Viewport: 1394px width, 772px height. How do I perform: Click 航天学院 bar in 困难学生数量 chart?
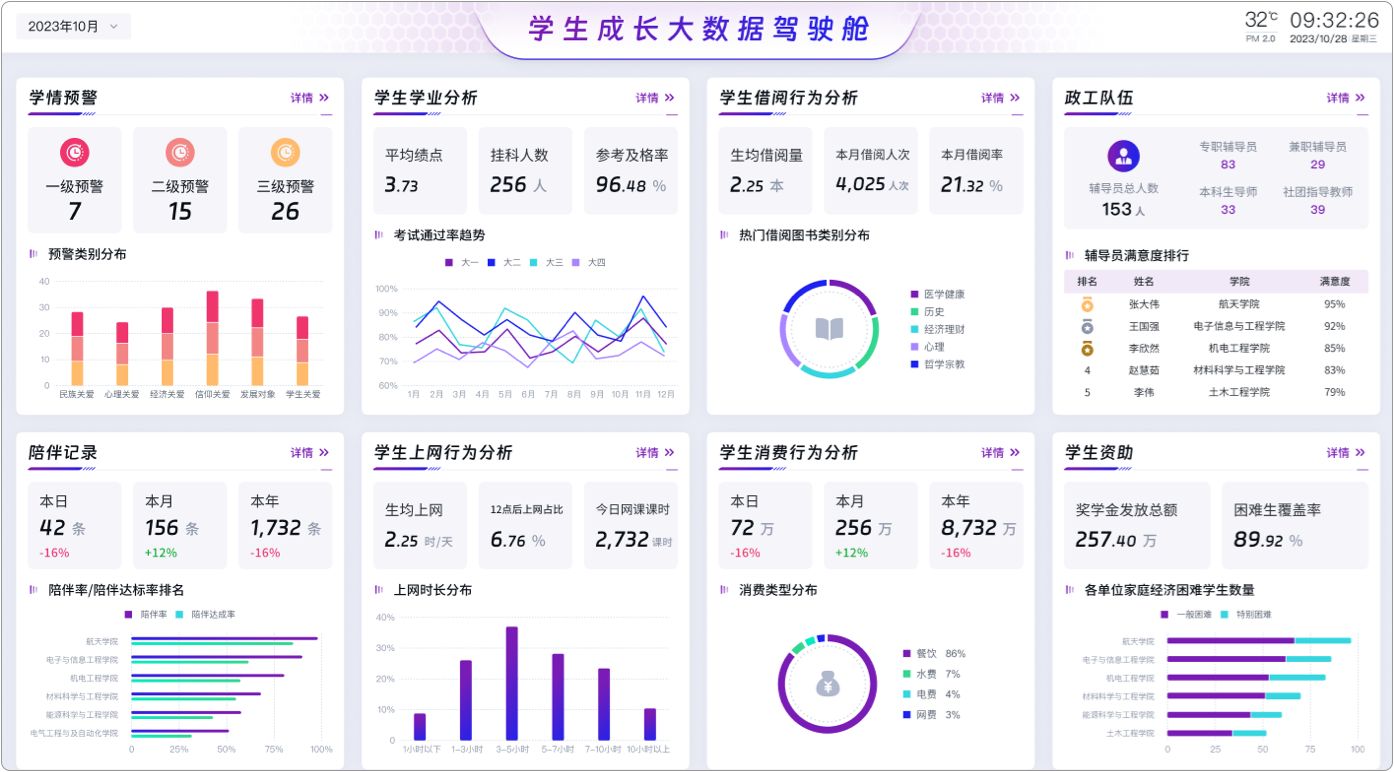pyautogui.click(x=1259, y=641)
